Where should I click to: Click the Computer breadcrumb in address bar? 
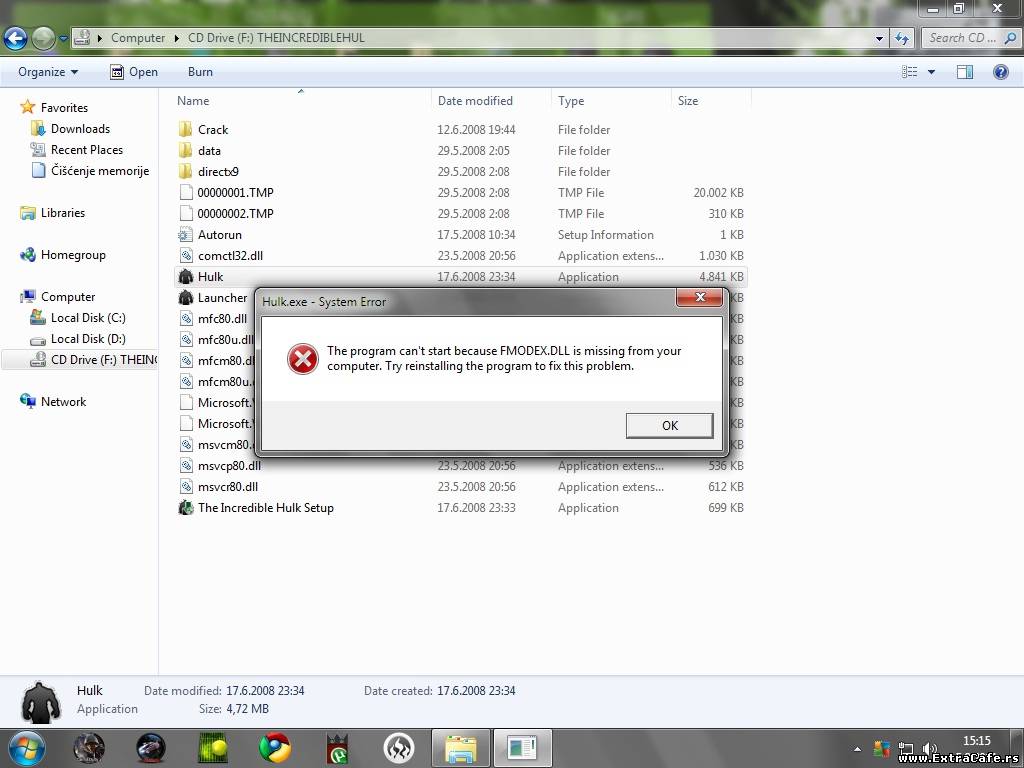coord(138,38)
